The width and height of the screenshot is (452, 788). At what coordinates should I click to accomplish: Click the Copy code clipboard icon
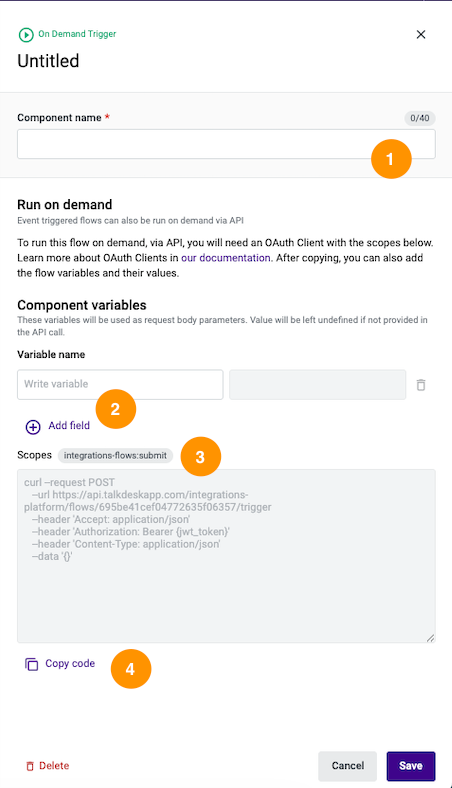32,664
